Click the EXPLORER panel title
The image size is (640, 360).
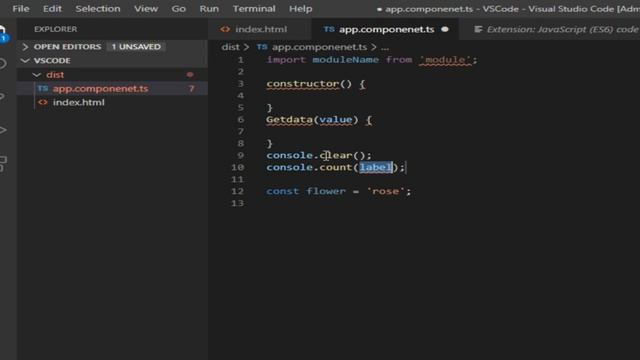pyautogui.click(x=56, y=29)
